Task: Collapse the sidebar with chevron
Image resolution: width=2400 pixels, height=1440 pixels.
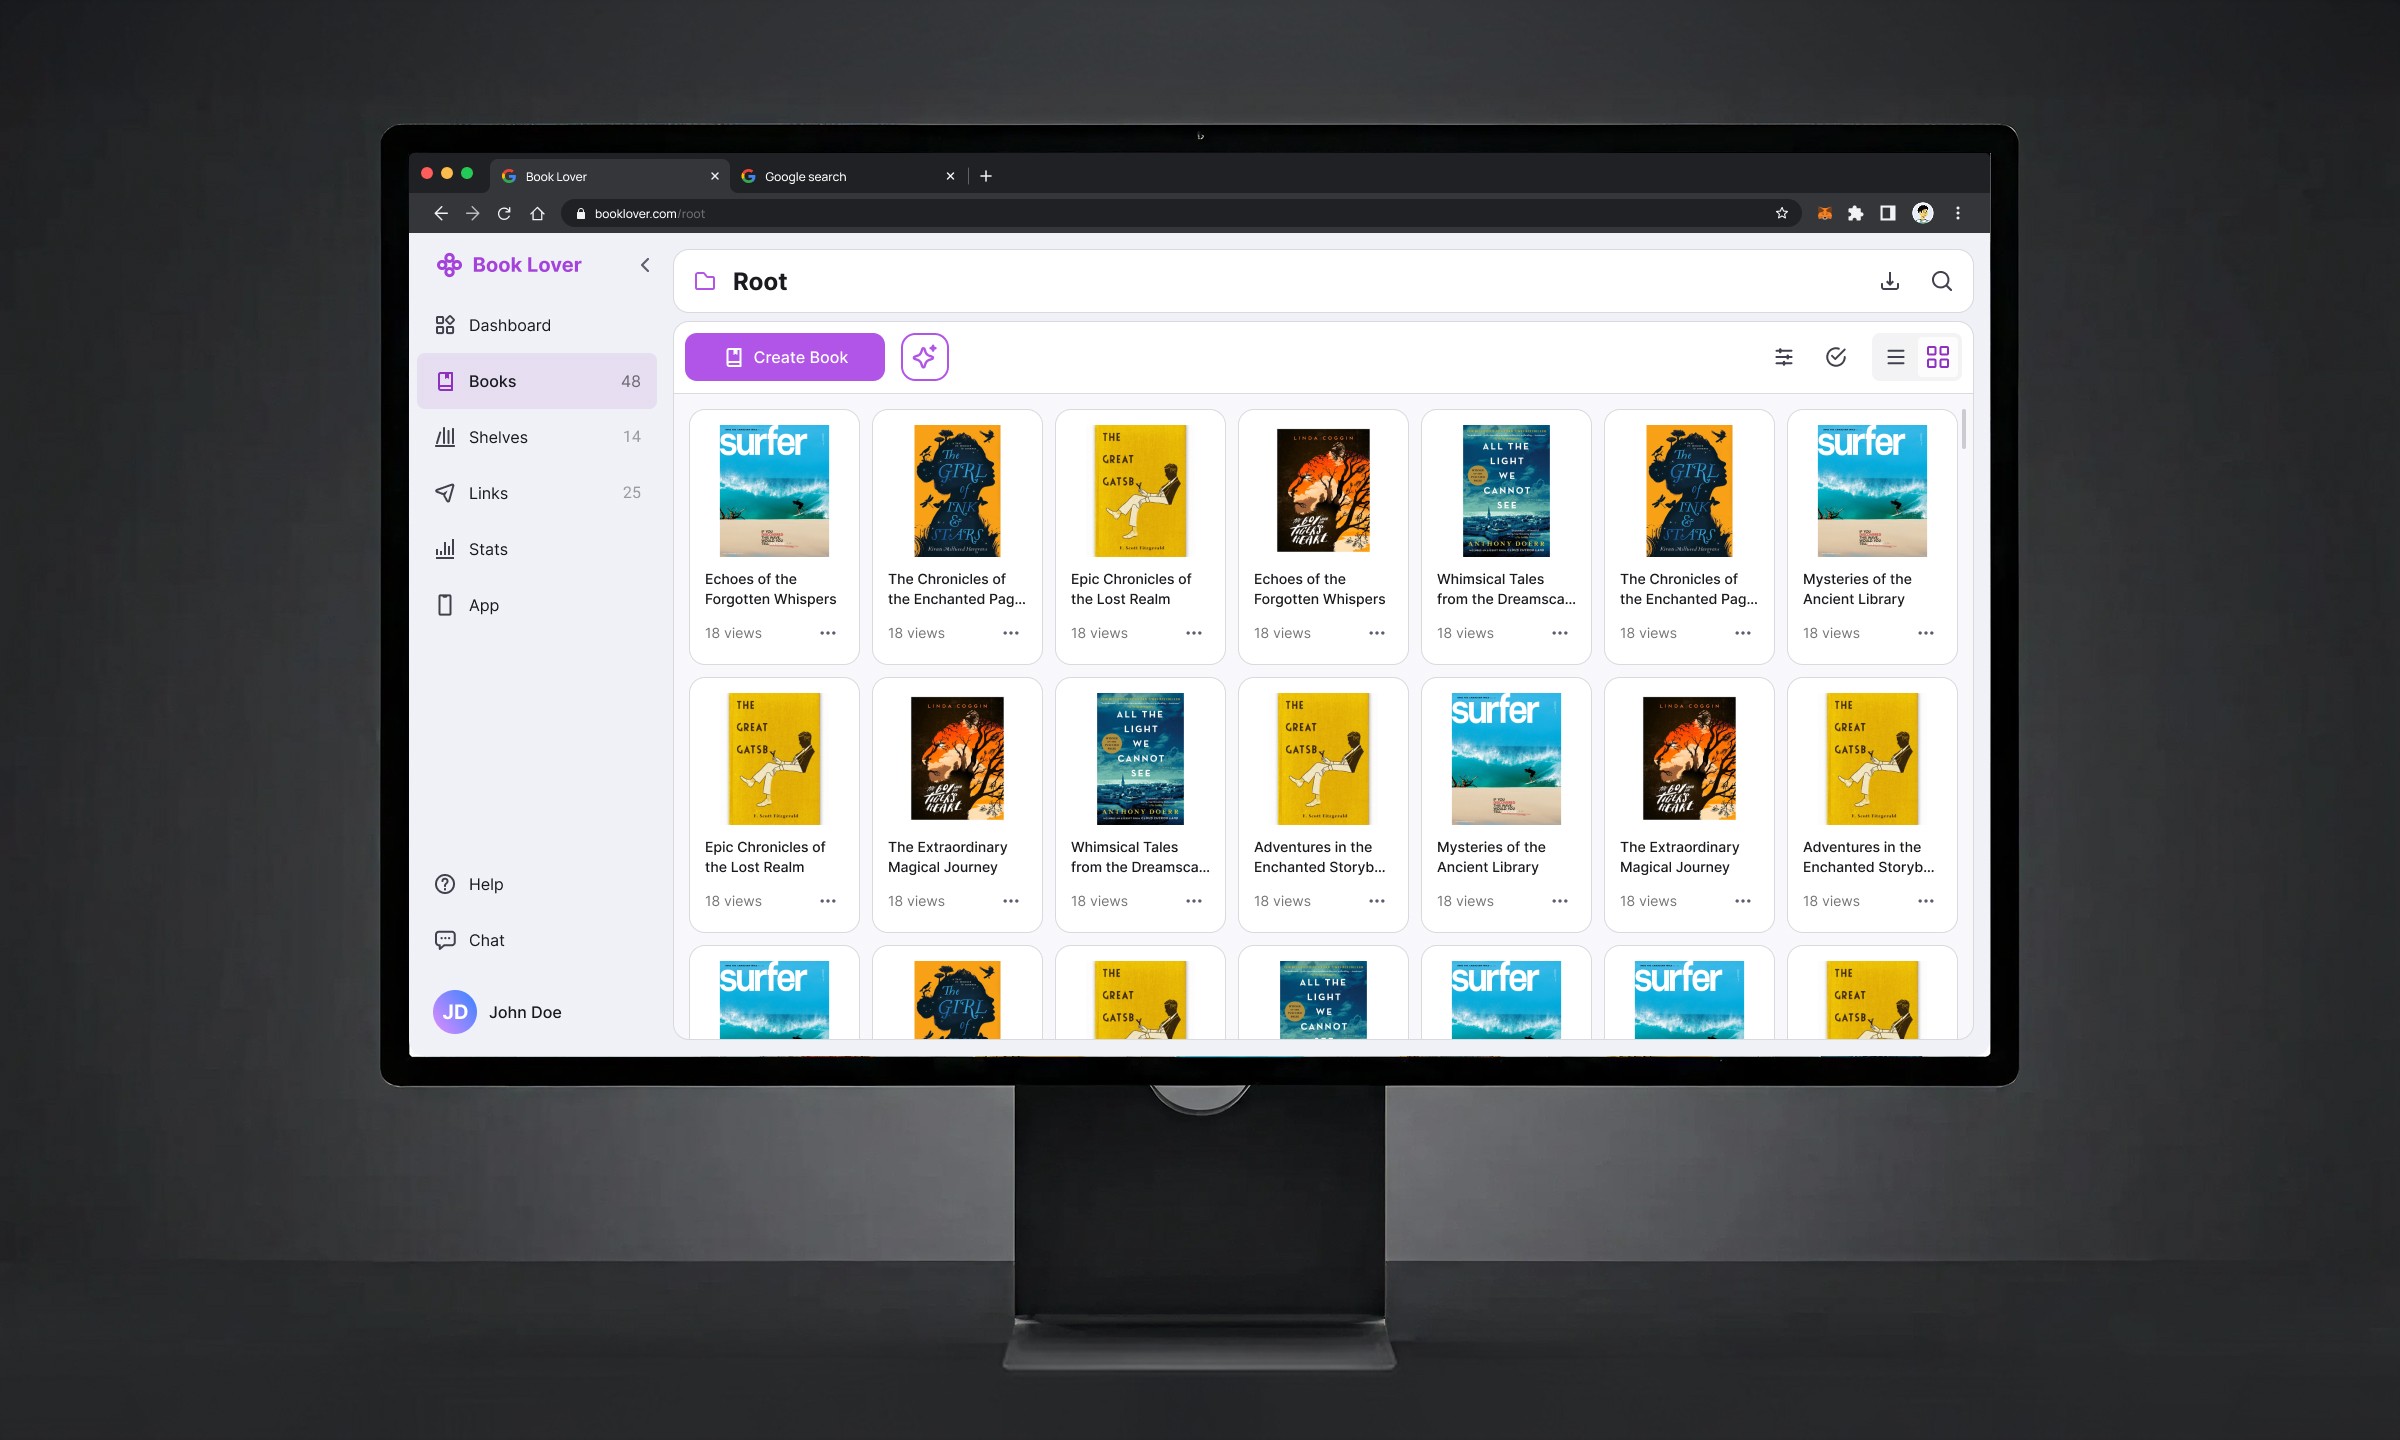Action: point(645,265)
